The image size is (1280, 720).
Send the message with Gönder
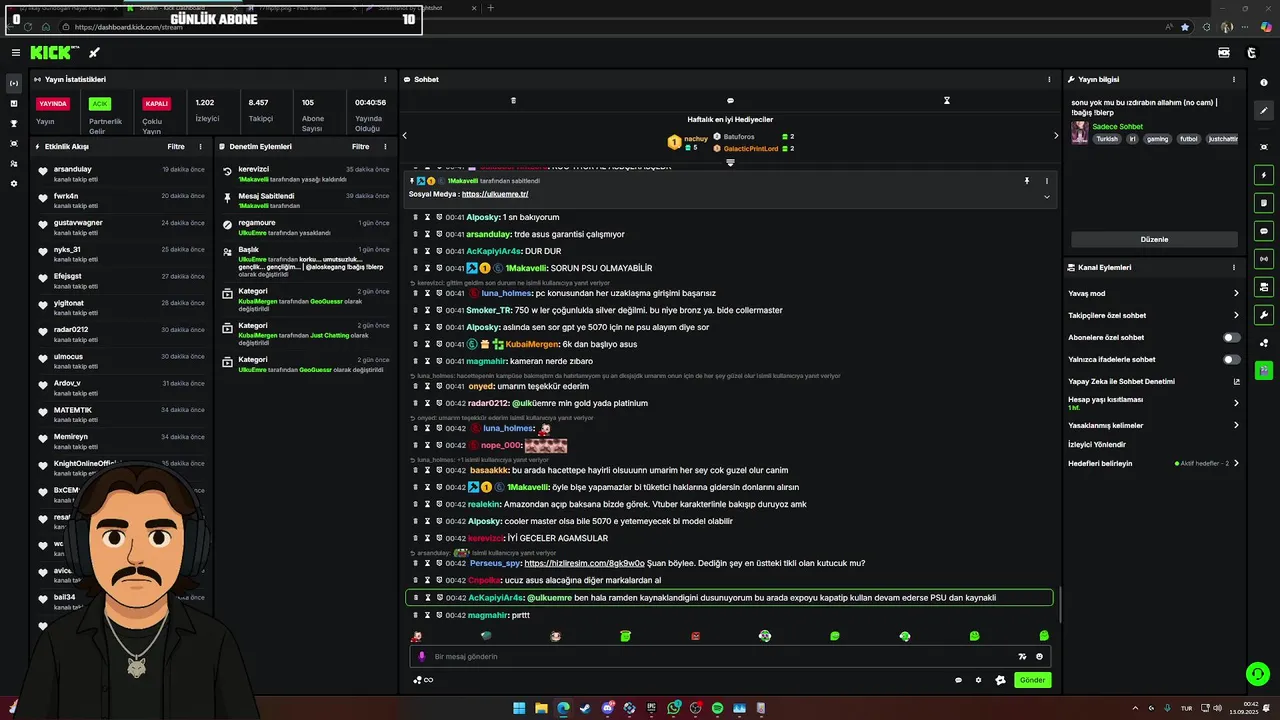[1032, 680]
